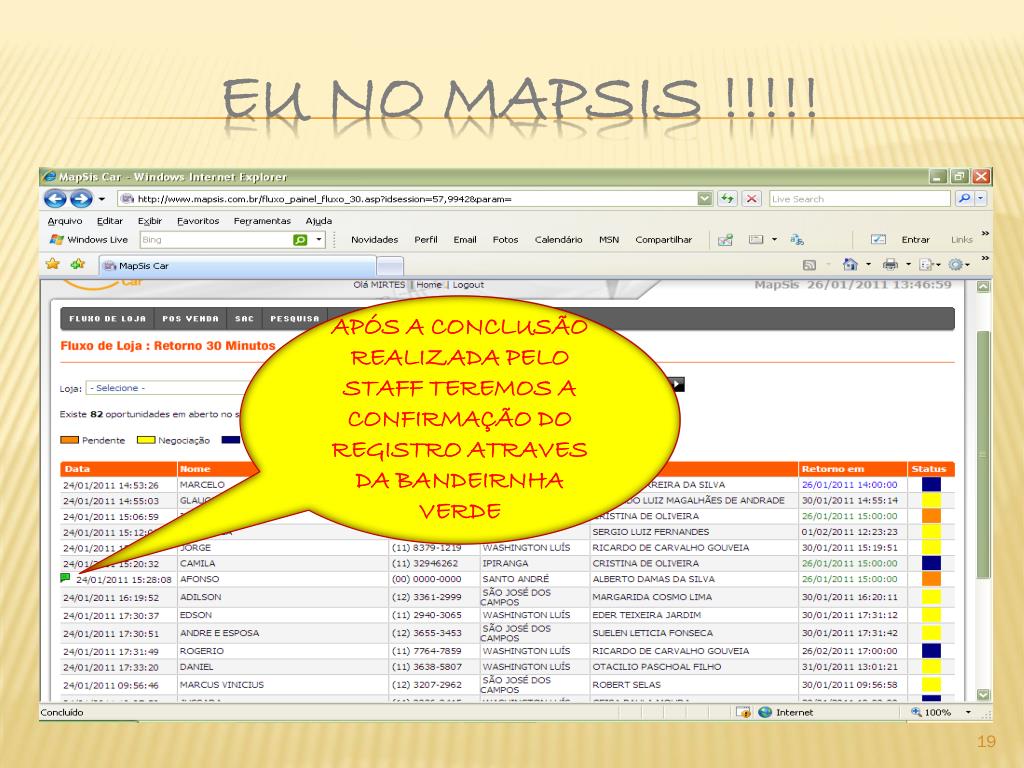1024x768 pixels.
Task: Click the Home link in the MapSis page header
Action: (x=429, y=285)
